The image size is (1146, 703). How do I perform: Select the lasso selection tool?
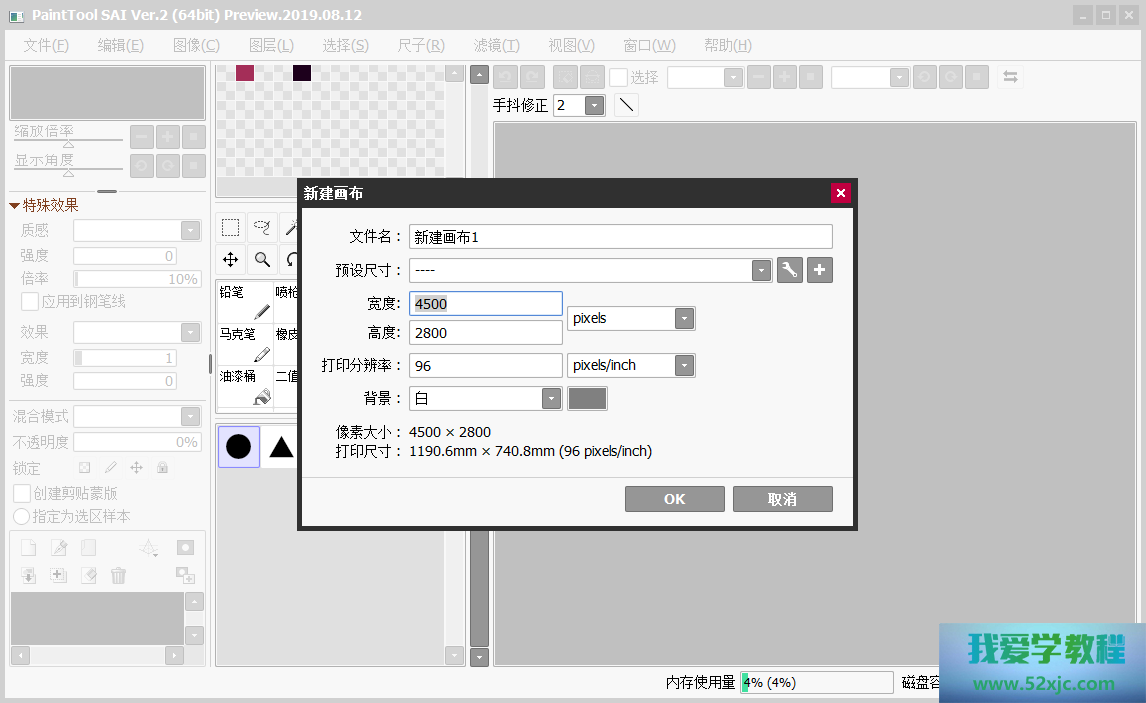[262, 227]
